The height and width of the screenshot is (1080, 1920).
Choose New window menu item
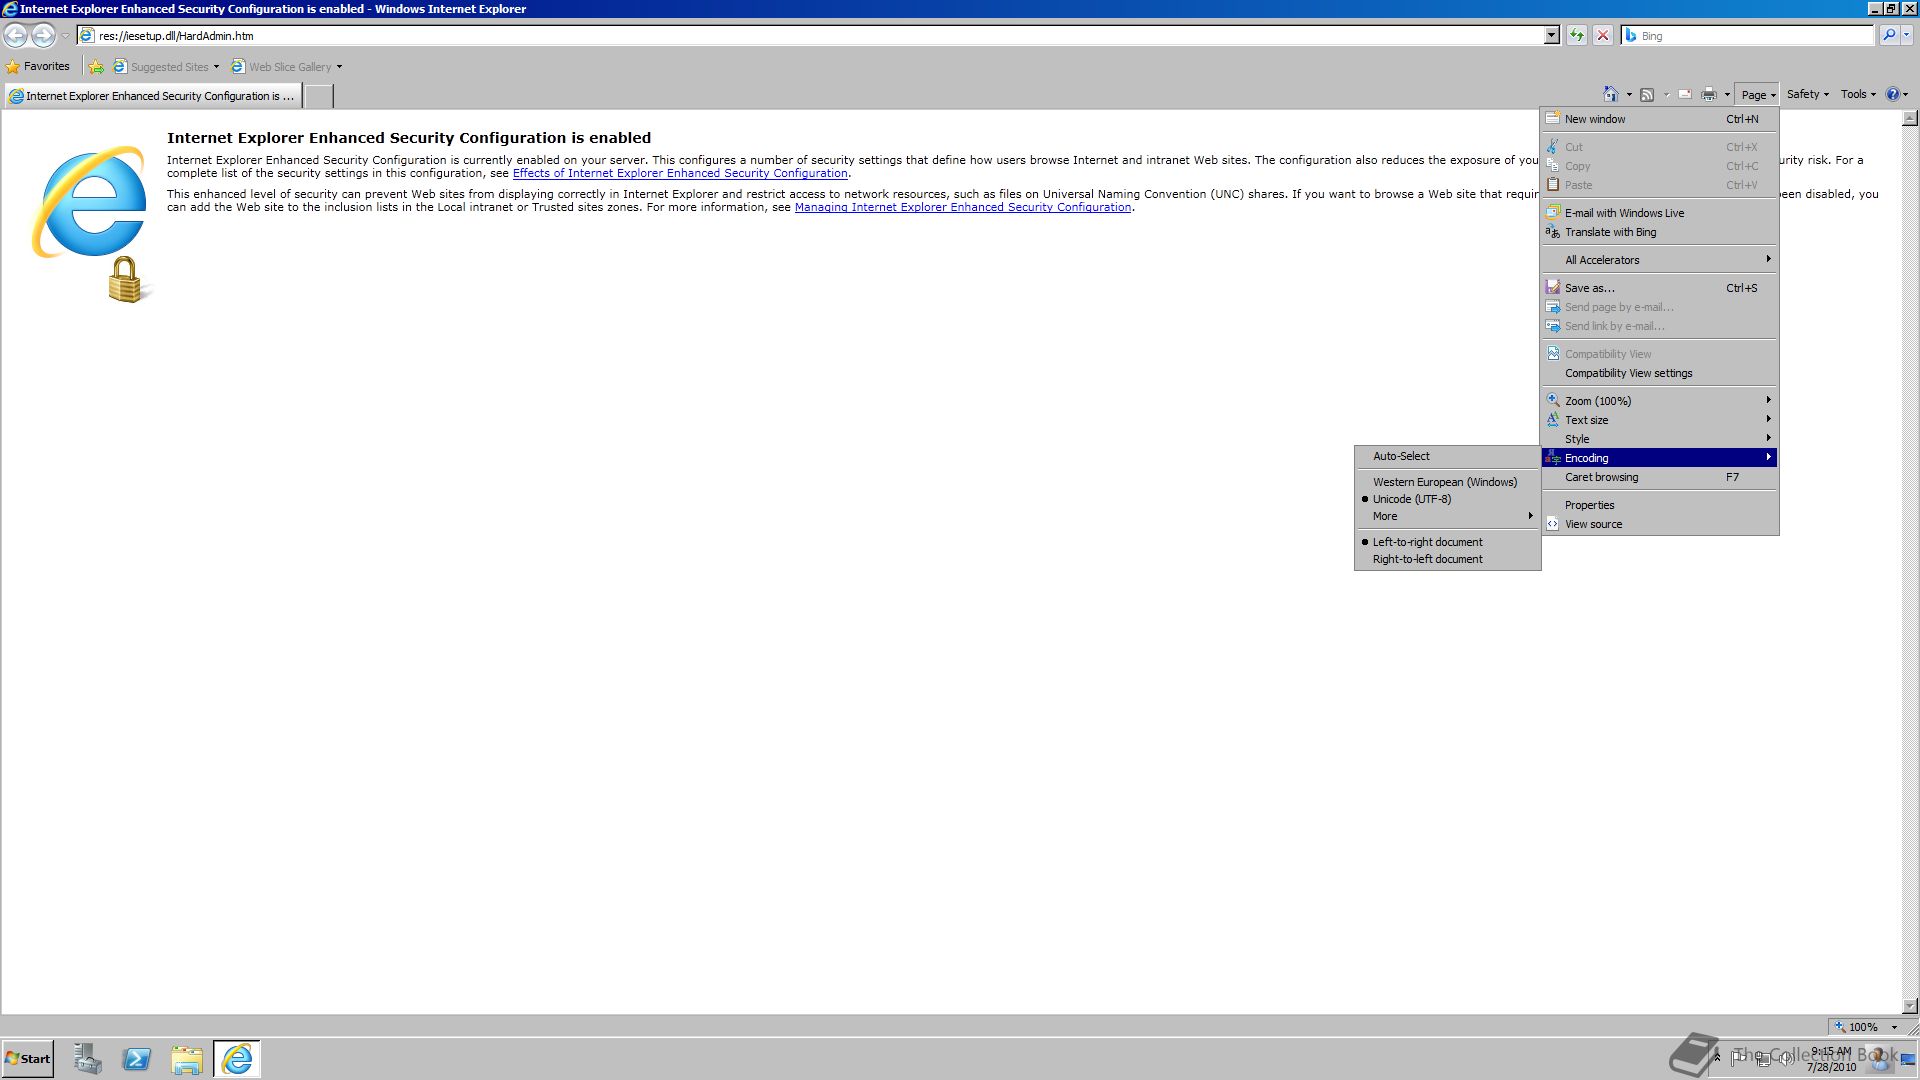click(1660, 119)
